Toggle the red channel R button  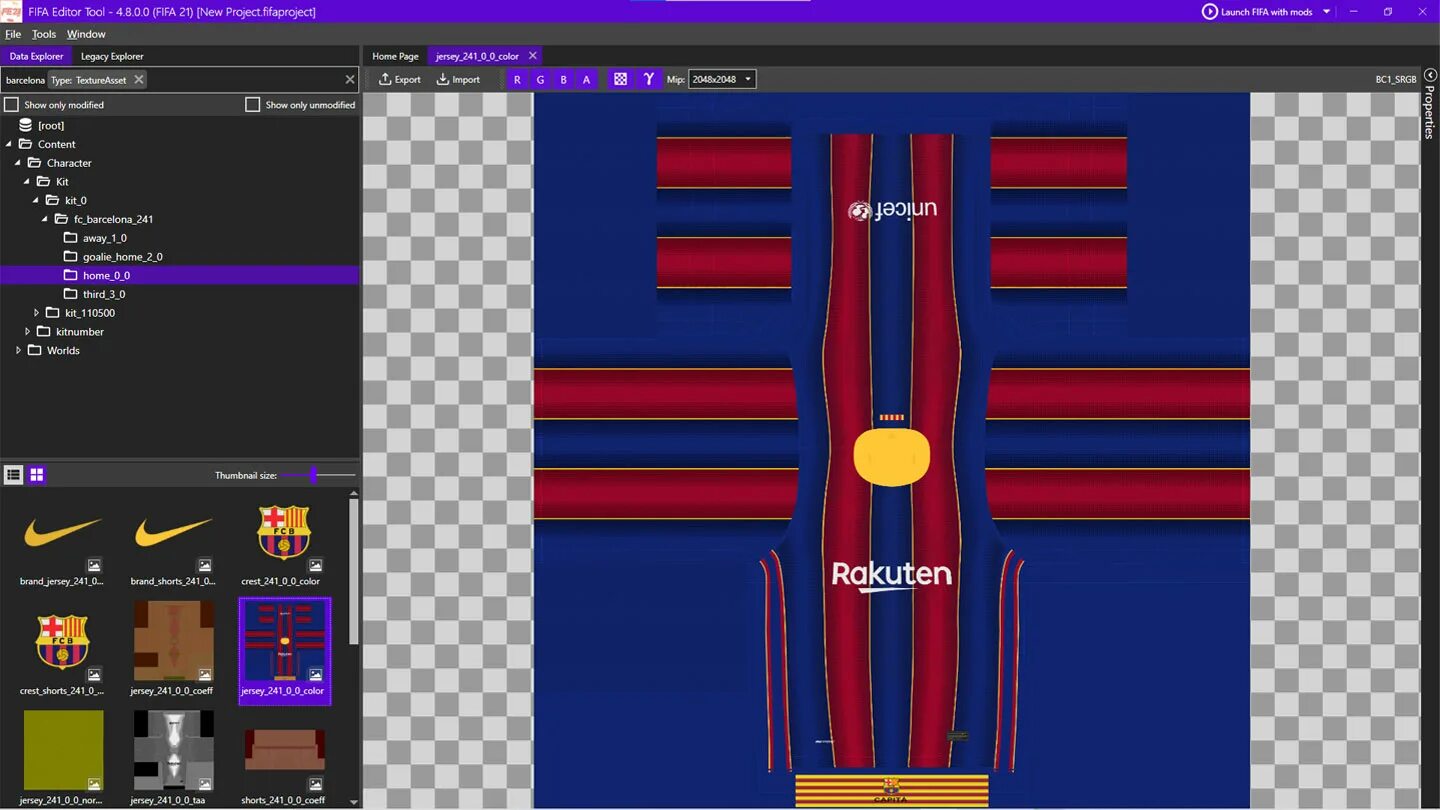pos(517,79)
